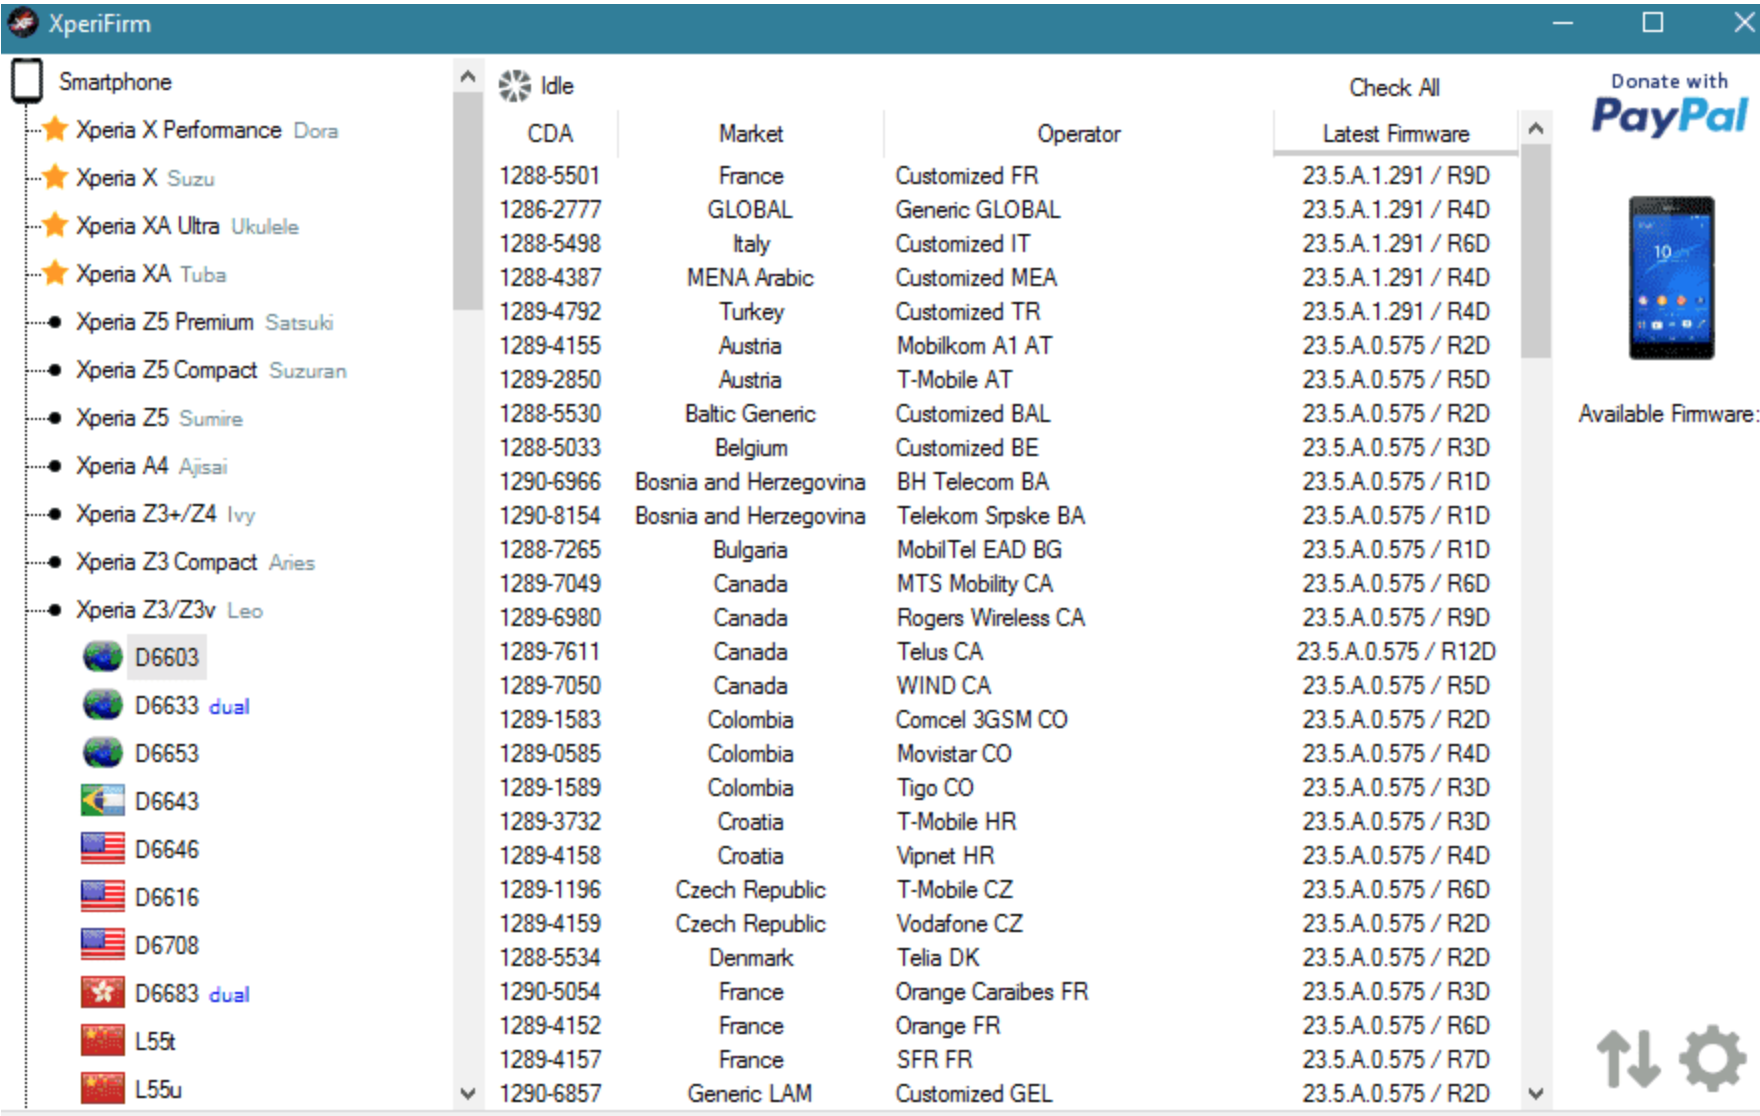Click the US flag icon next to D6616

click(x=102, y=897)
